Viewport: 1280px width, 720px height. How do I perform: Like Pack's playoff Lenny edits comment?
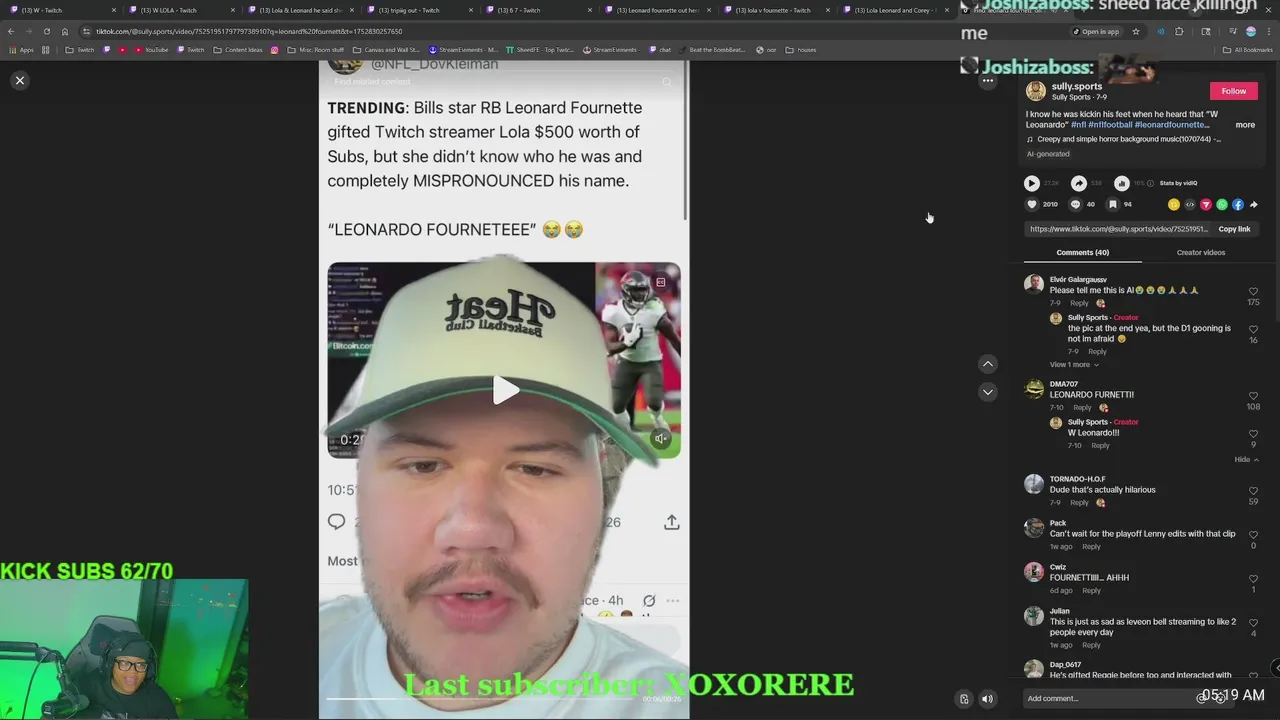1253,535
